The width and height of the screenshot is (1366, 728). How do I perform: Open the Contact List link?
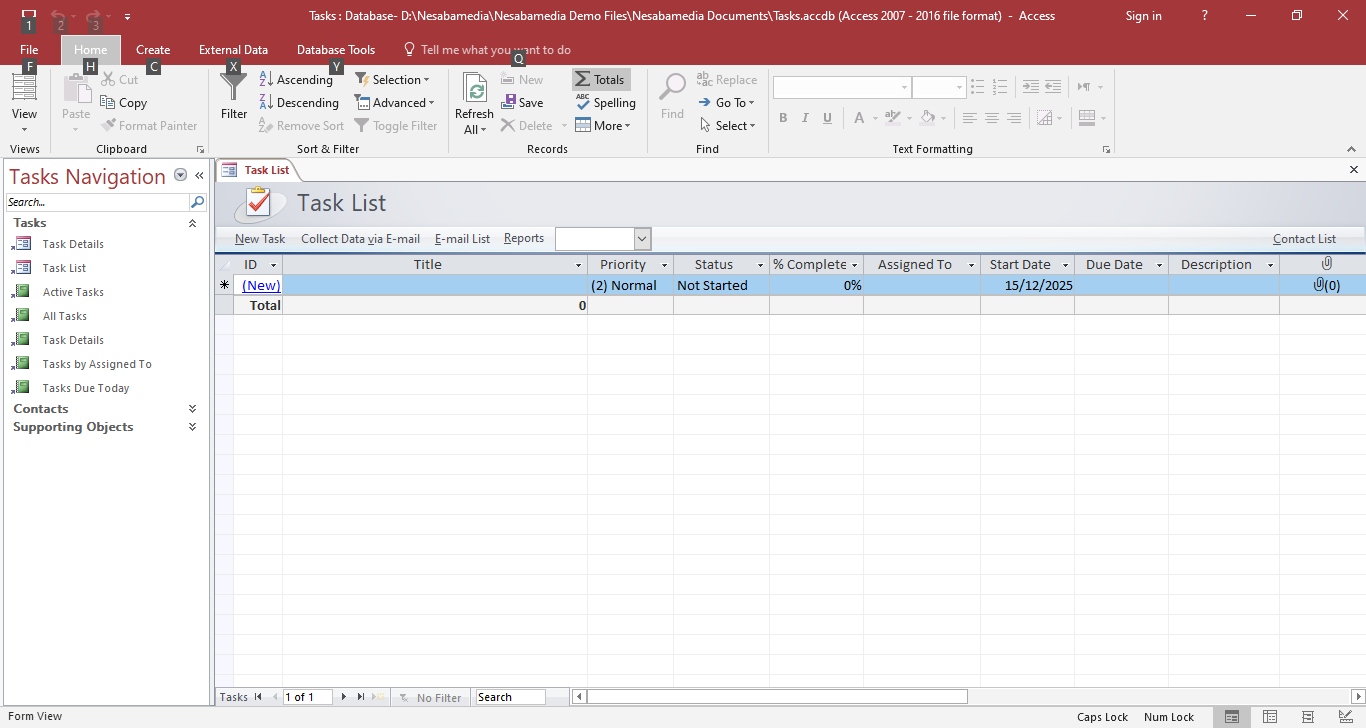click(1304, 239)
